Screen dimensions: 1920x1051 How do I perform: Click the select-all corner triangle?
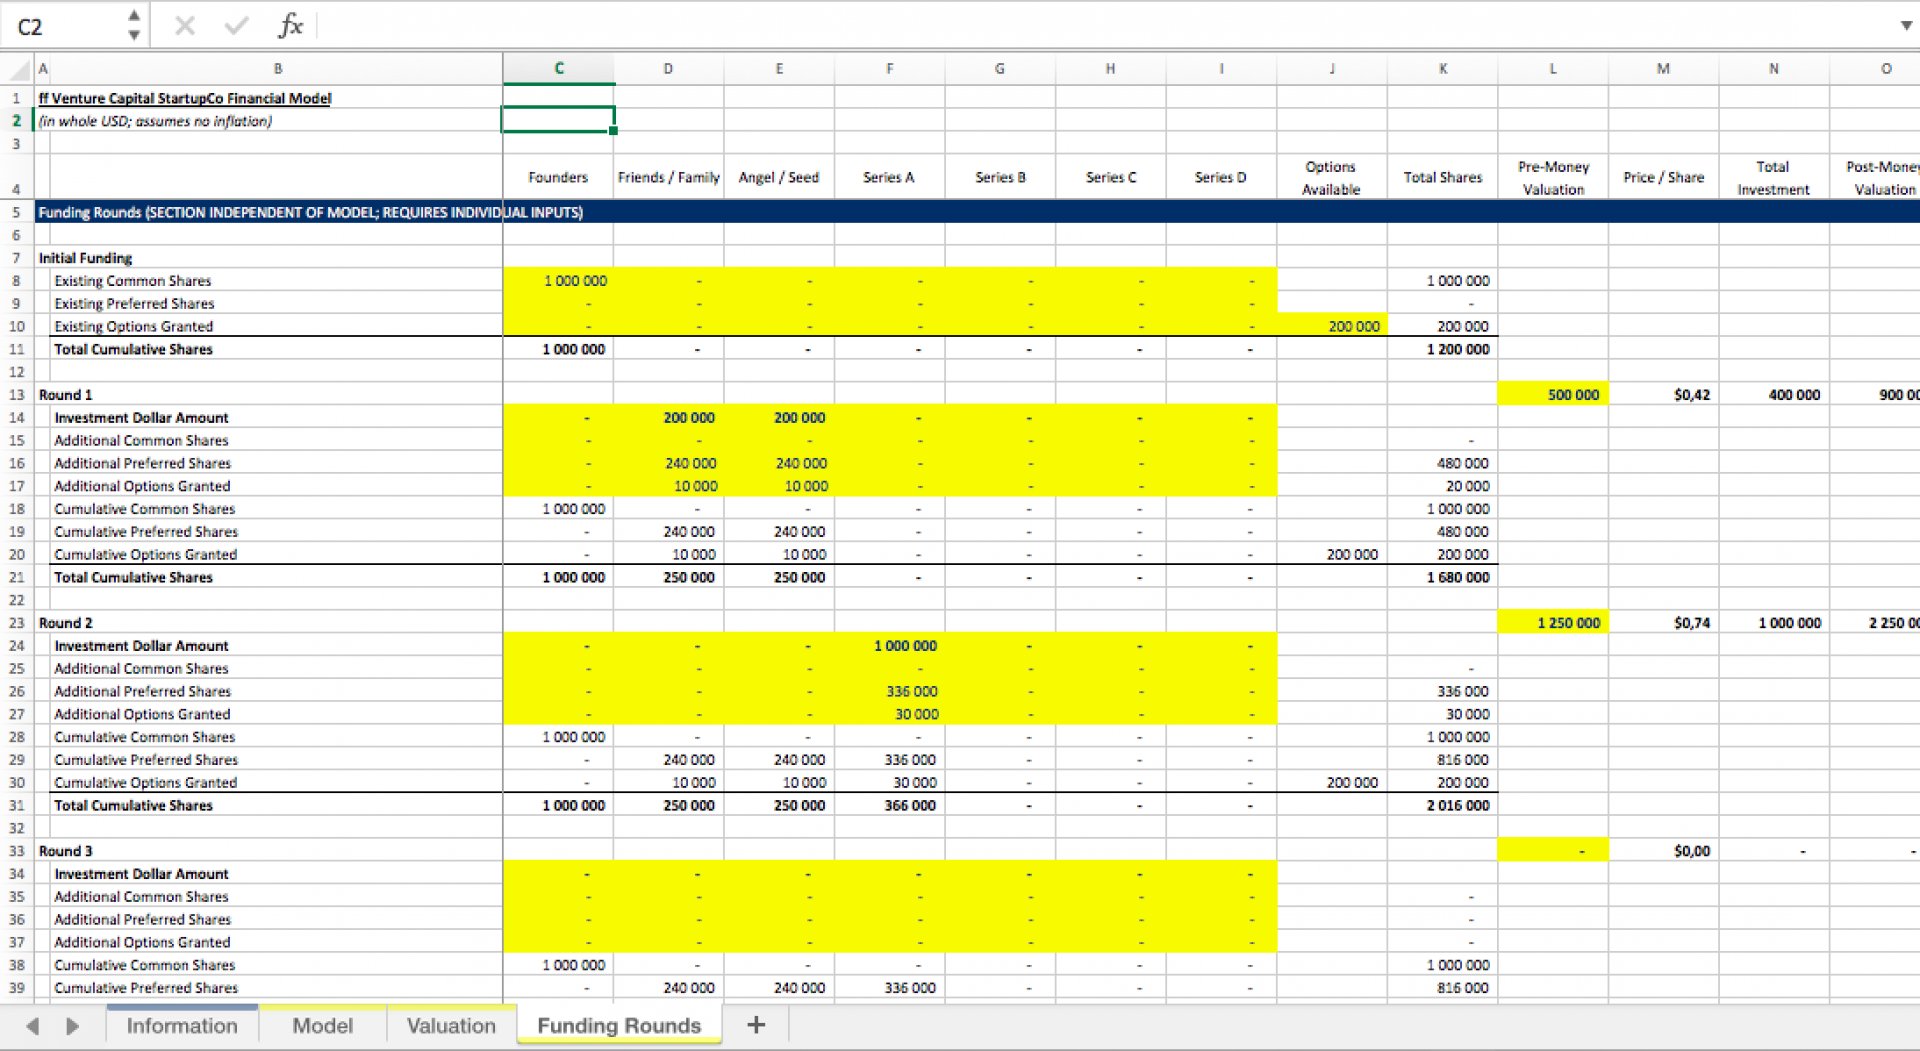pos(19,69)
